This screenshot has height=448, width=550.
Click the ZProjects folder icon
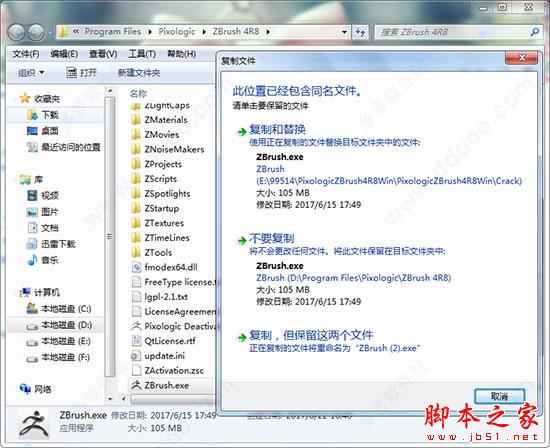(x=136, y=164)
